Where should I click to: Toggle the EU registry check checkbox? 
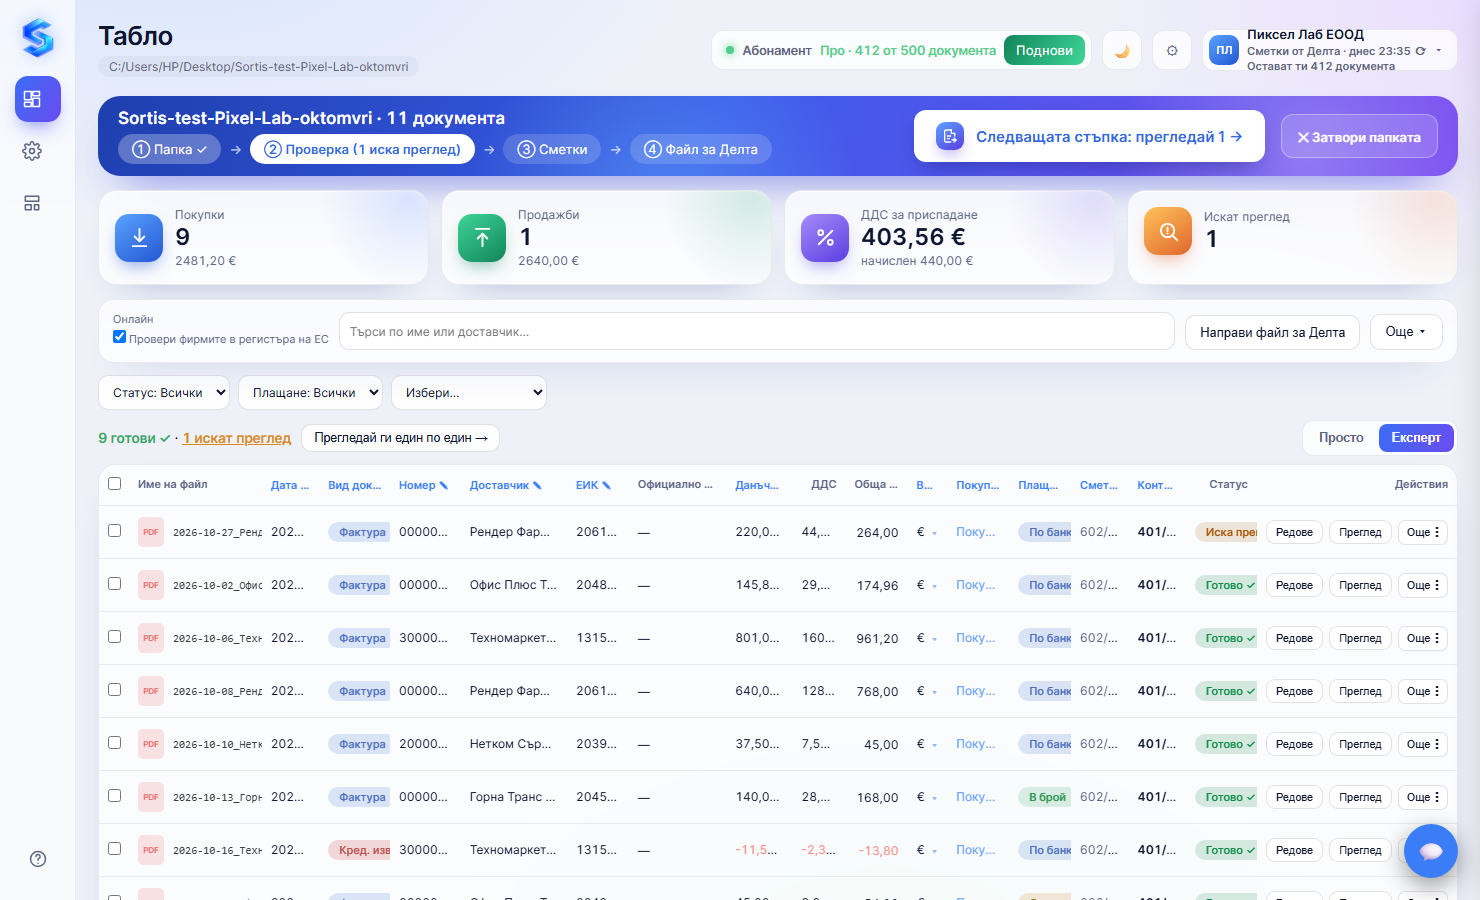[119, 337]
